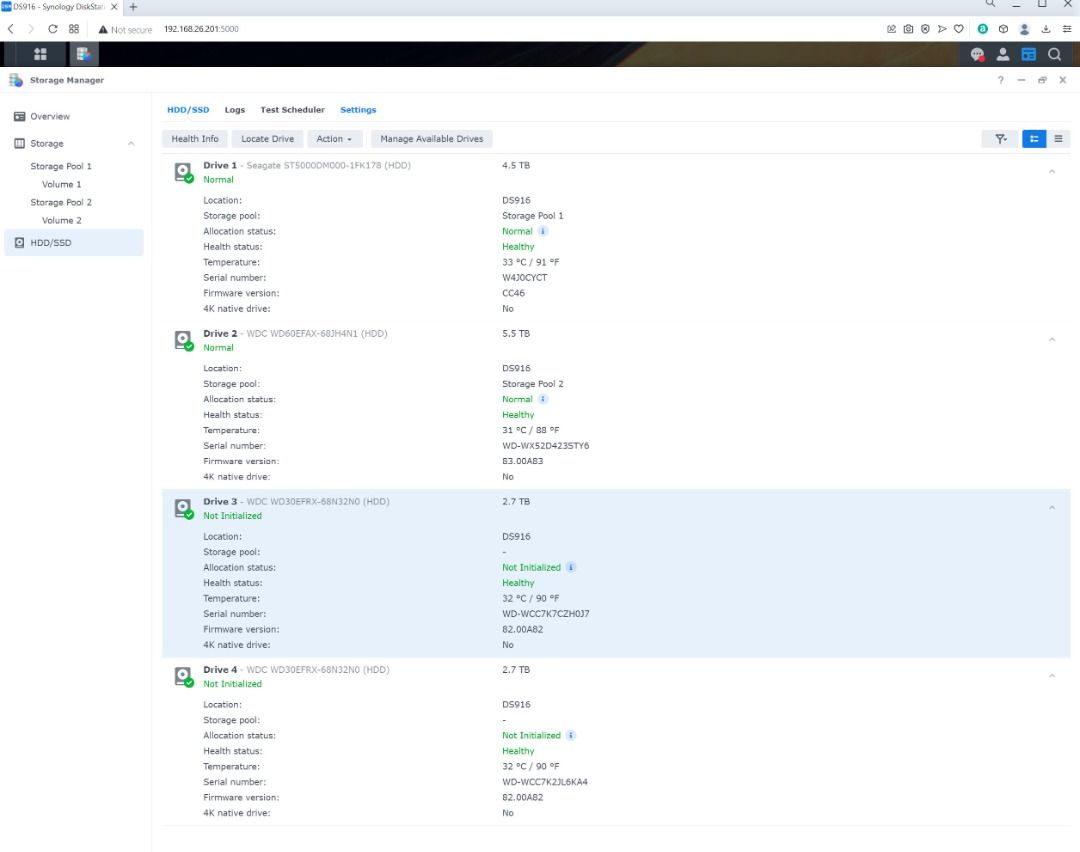Close the DS916 browser tab
This screenshot has height=852, width=1080.
tap(114, 7)
